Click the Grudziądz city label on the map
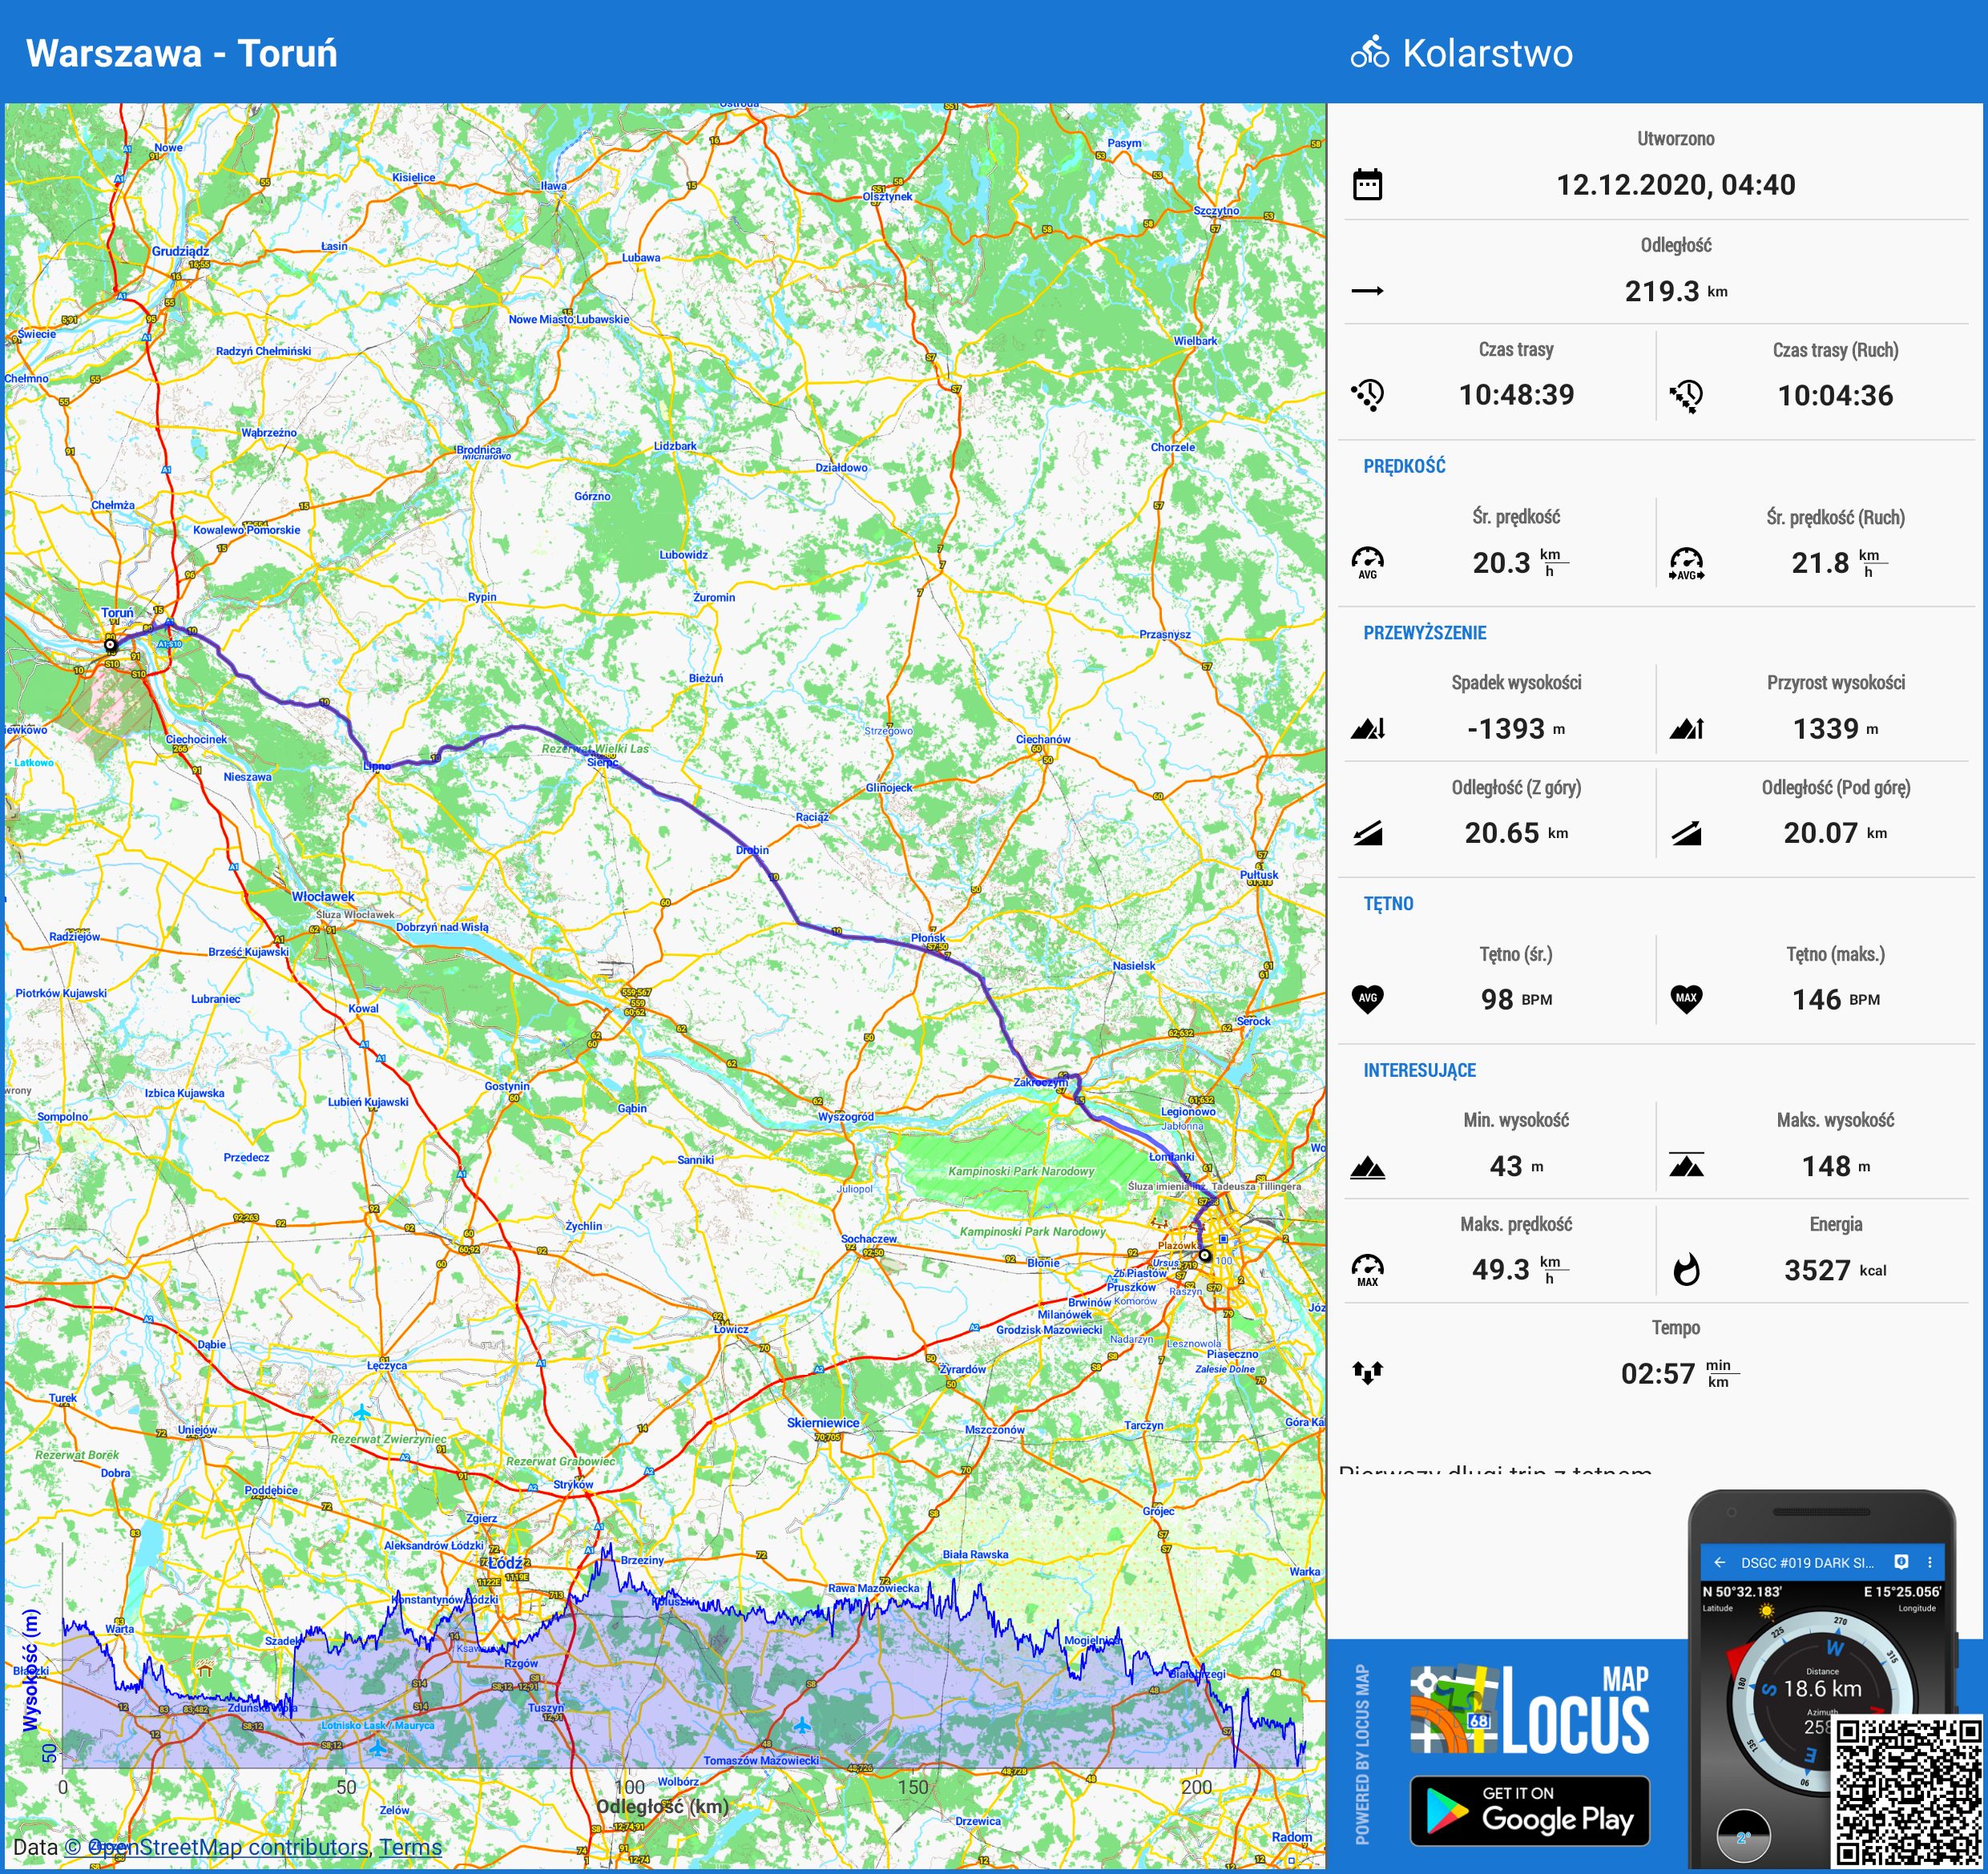 coord(180,251)
